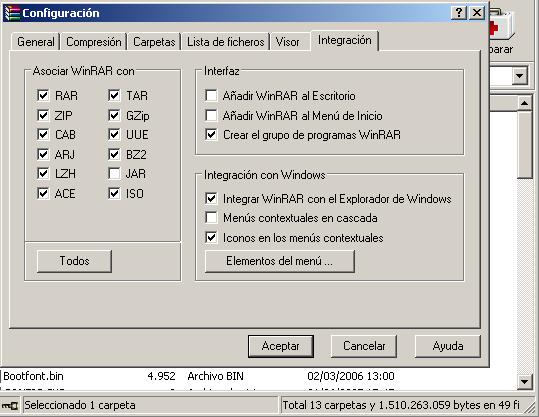539x417 pixels.
Task: Click the Seleccionado 1 carpeta status text
Action: pyautogui.click(x=80, y=405)
